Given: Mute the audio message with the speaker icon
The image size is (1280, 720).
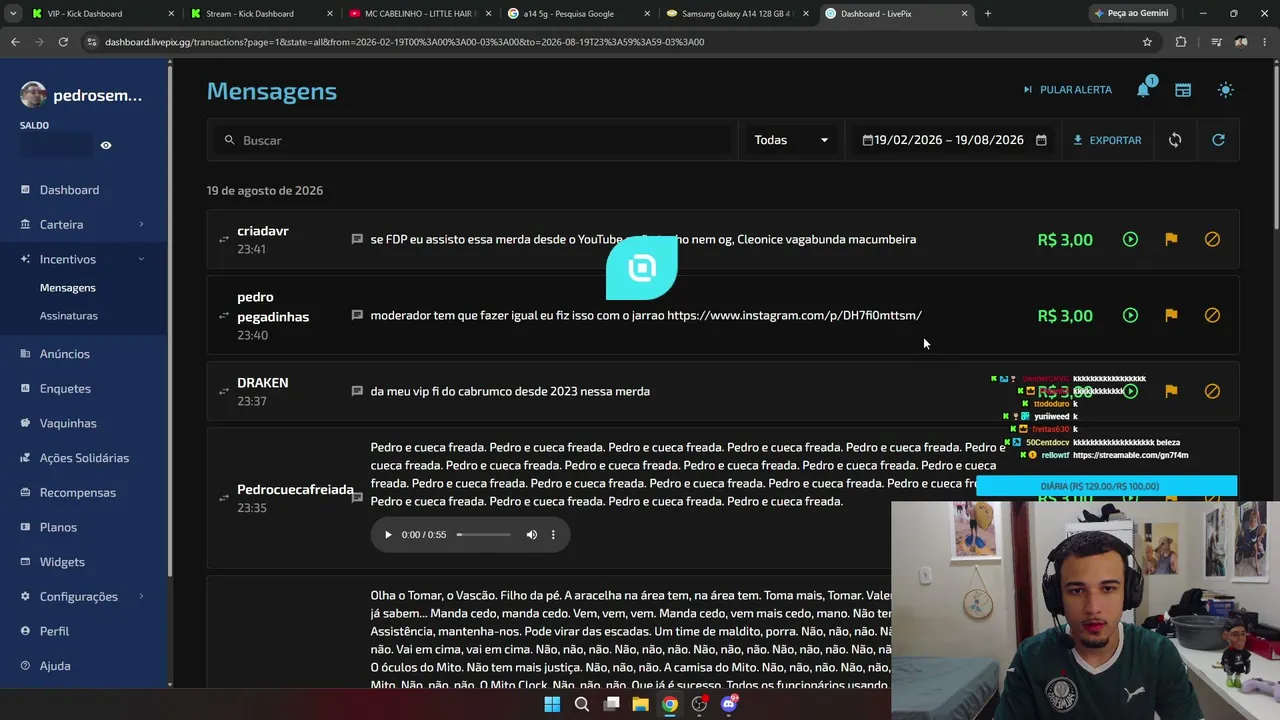Looking at the screenshot, I should pyautogui.click(x=532, y=535).
